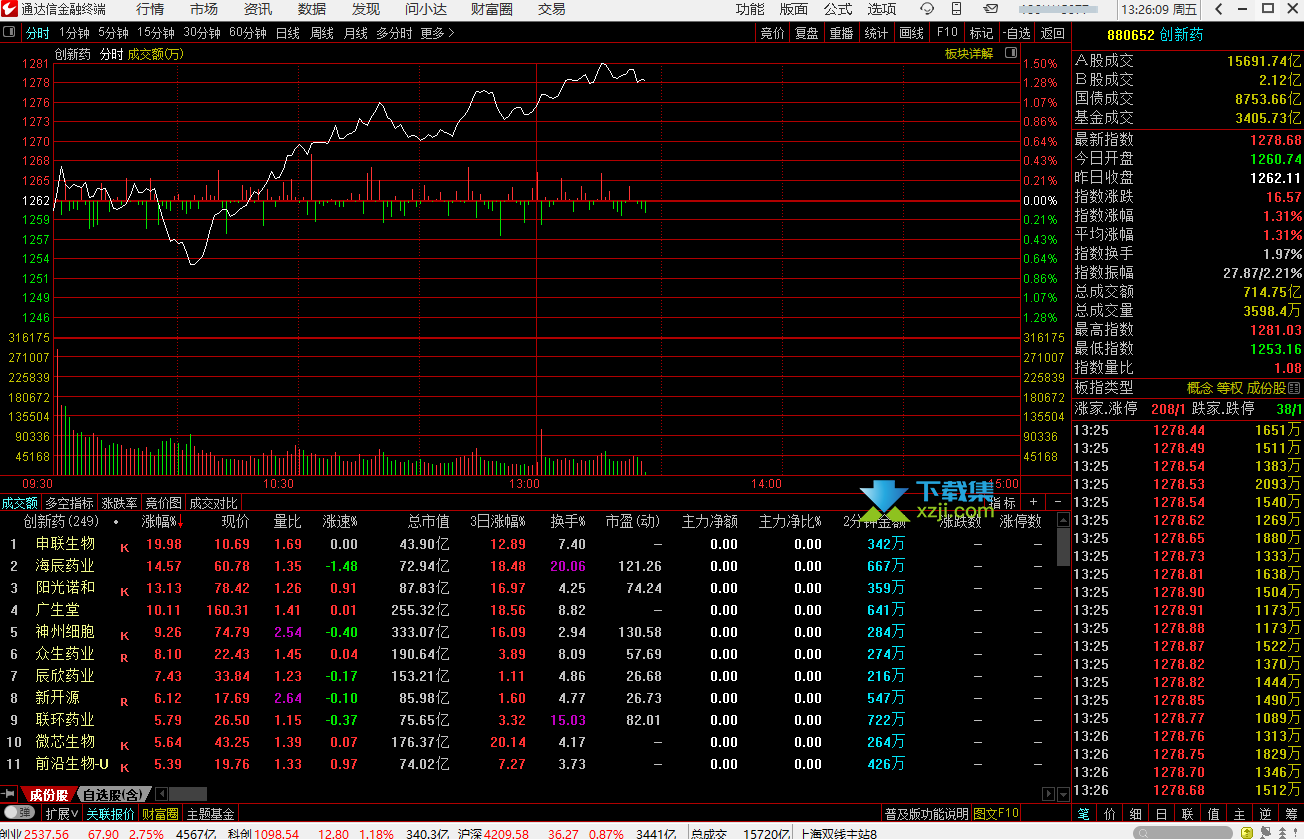Click 图文F10 at bottom bar
Screen dimensions: 1304x839
[996, 814]
